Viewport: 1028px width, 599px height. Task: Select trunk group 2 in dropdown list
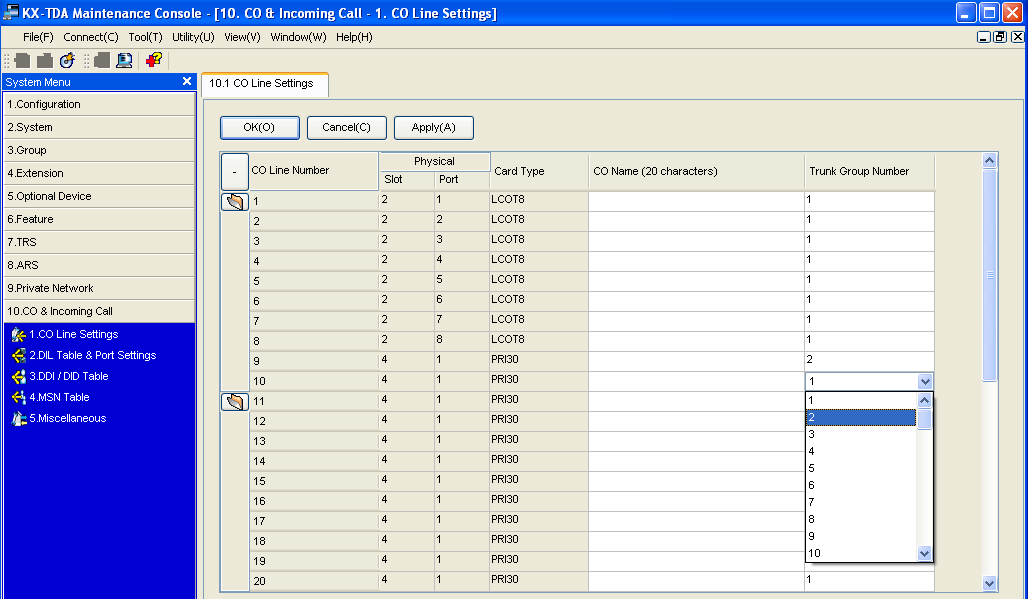pyautogui.click(x=860, y=417)
